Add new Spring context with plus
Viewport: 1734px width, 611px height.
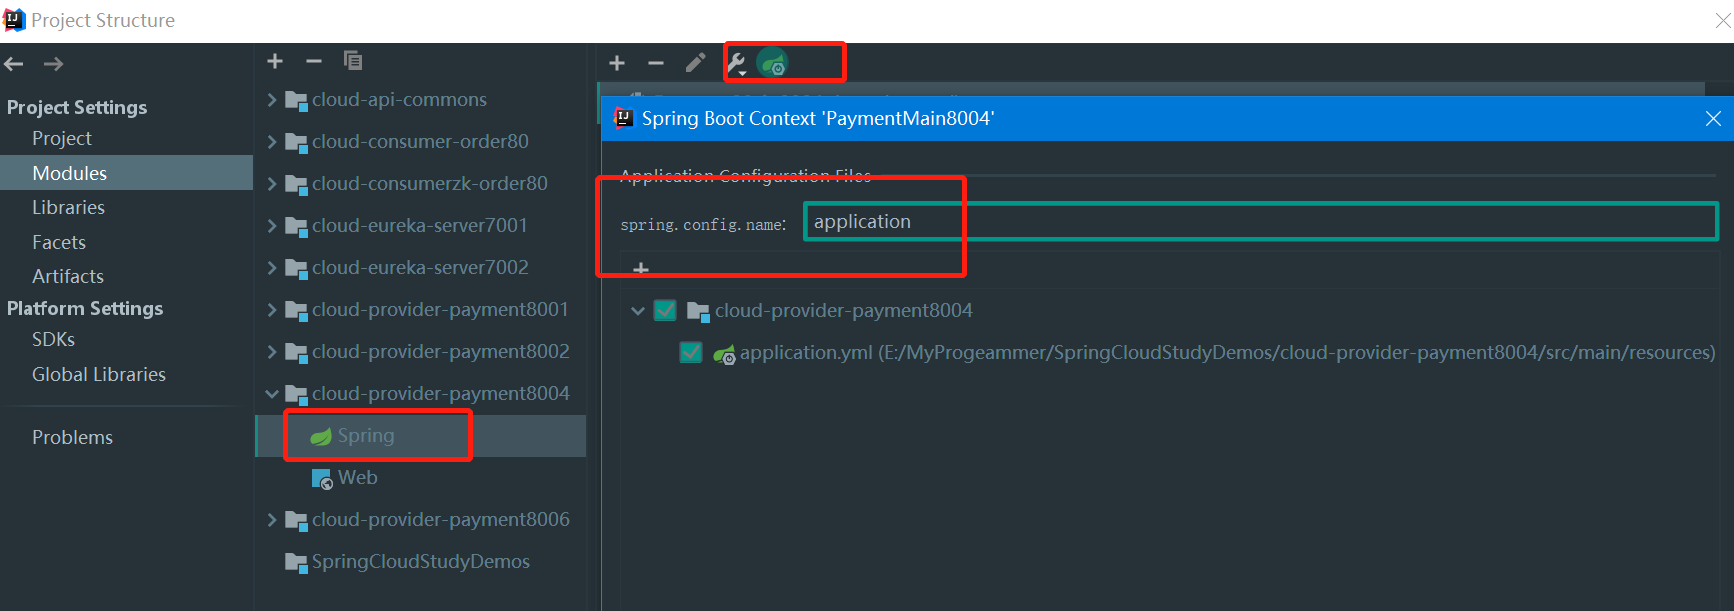617,63
